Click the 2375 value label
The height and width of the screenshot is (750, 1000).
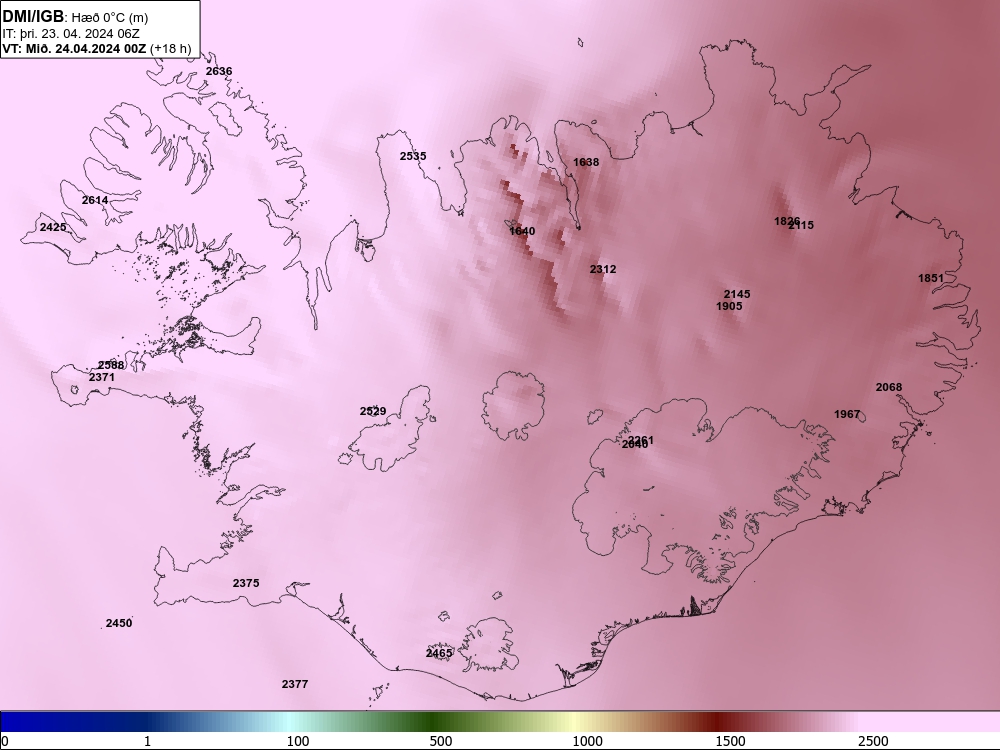[246, 584]
